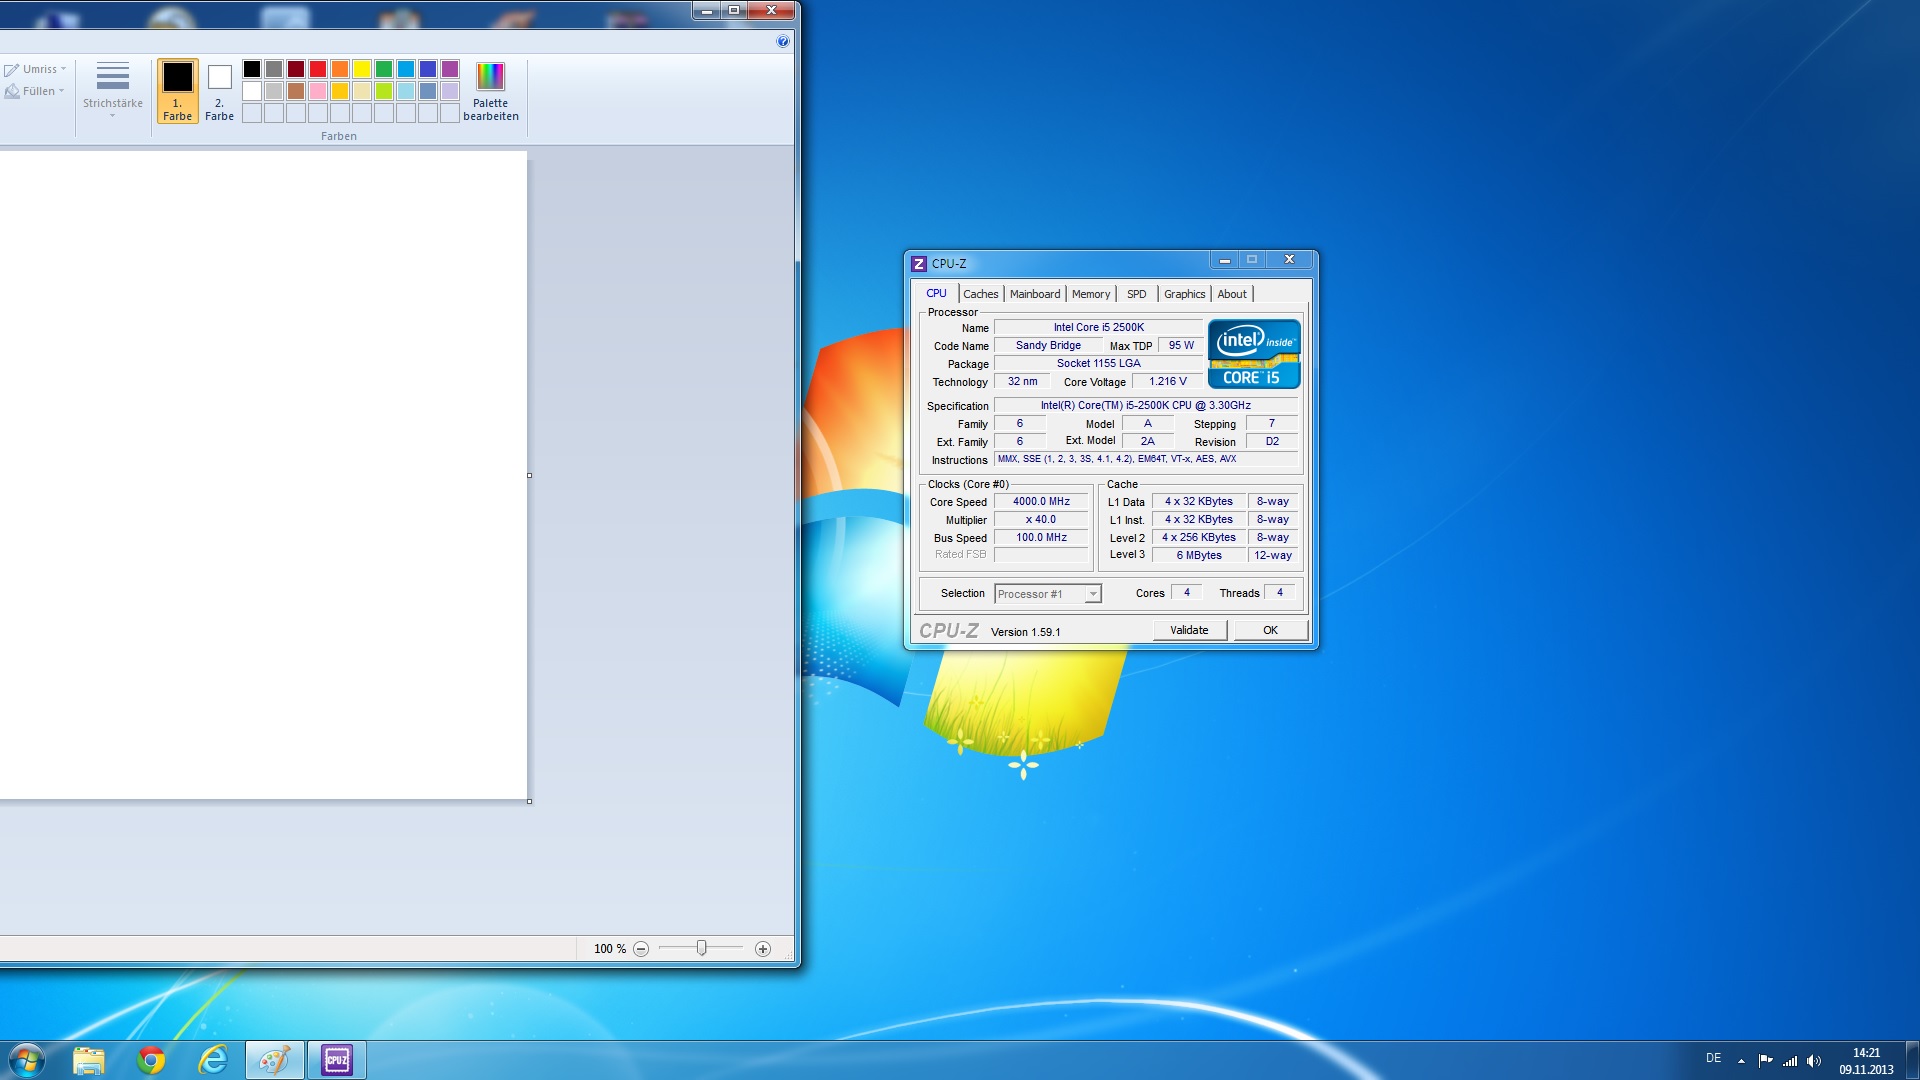Expand the Strichstärke line width dropdown
Image resolution: width=1920 pixels, height=1080 pixels.
tap(112, 91)
